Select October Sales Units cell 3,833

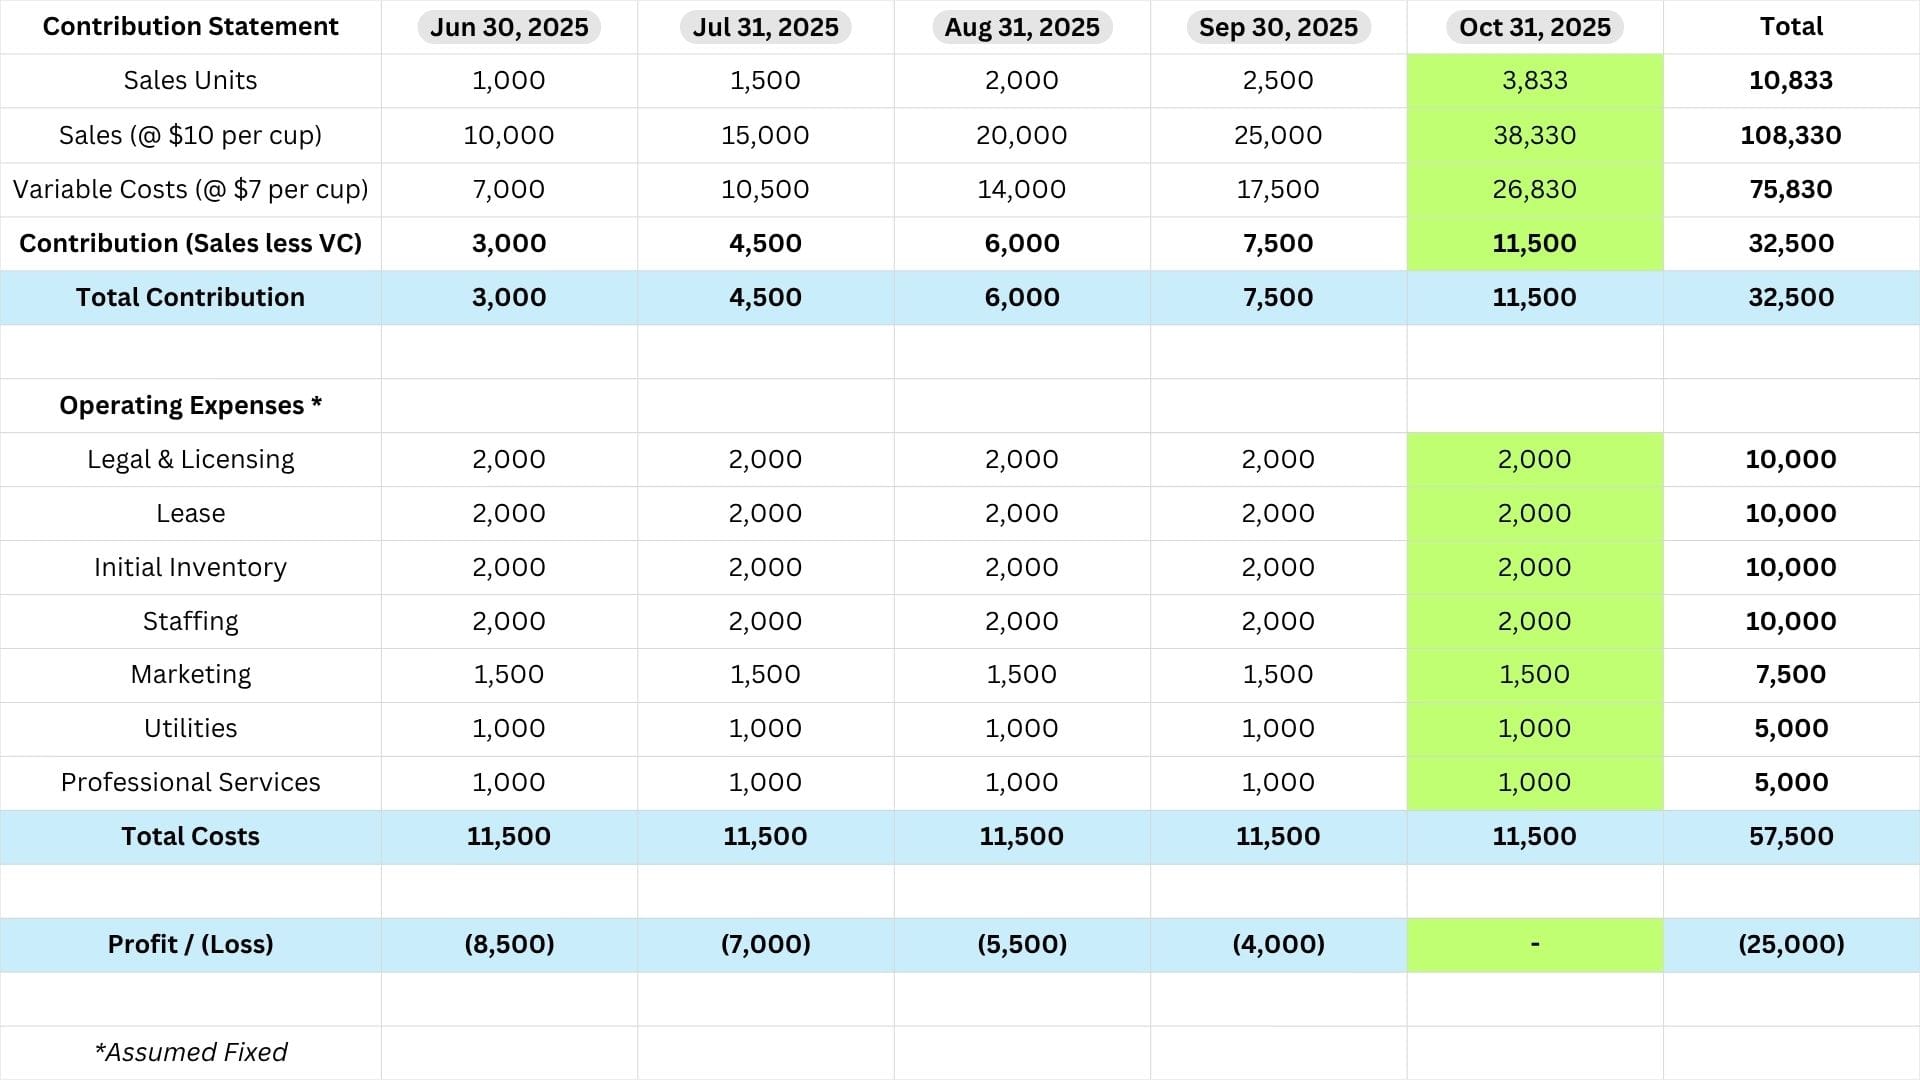click(1534, 80)
